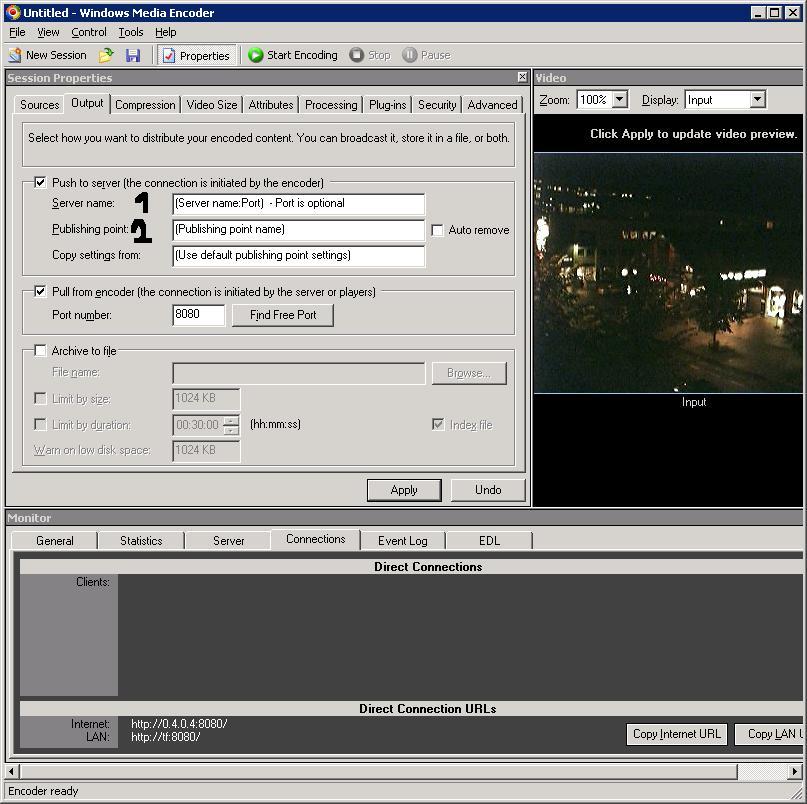Switch to the Security tab
Screen dimensions: 807x804
(437, 104)
